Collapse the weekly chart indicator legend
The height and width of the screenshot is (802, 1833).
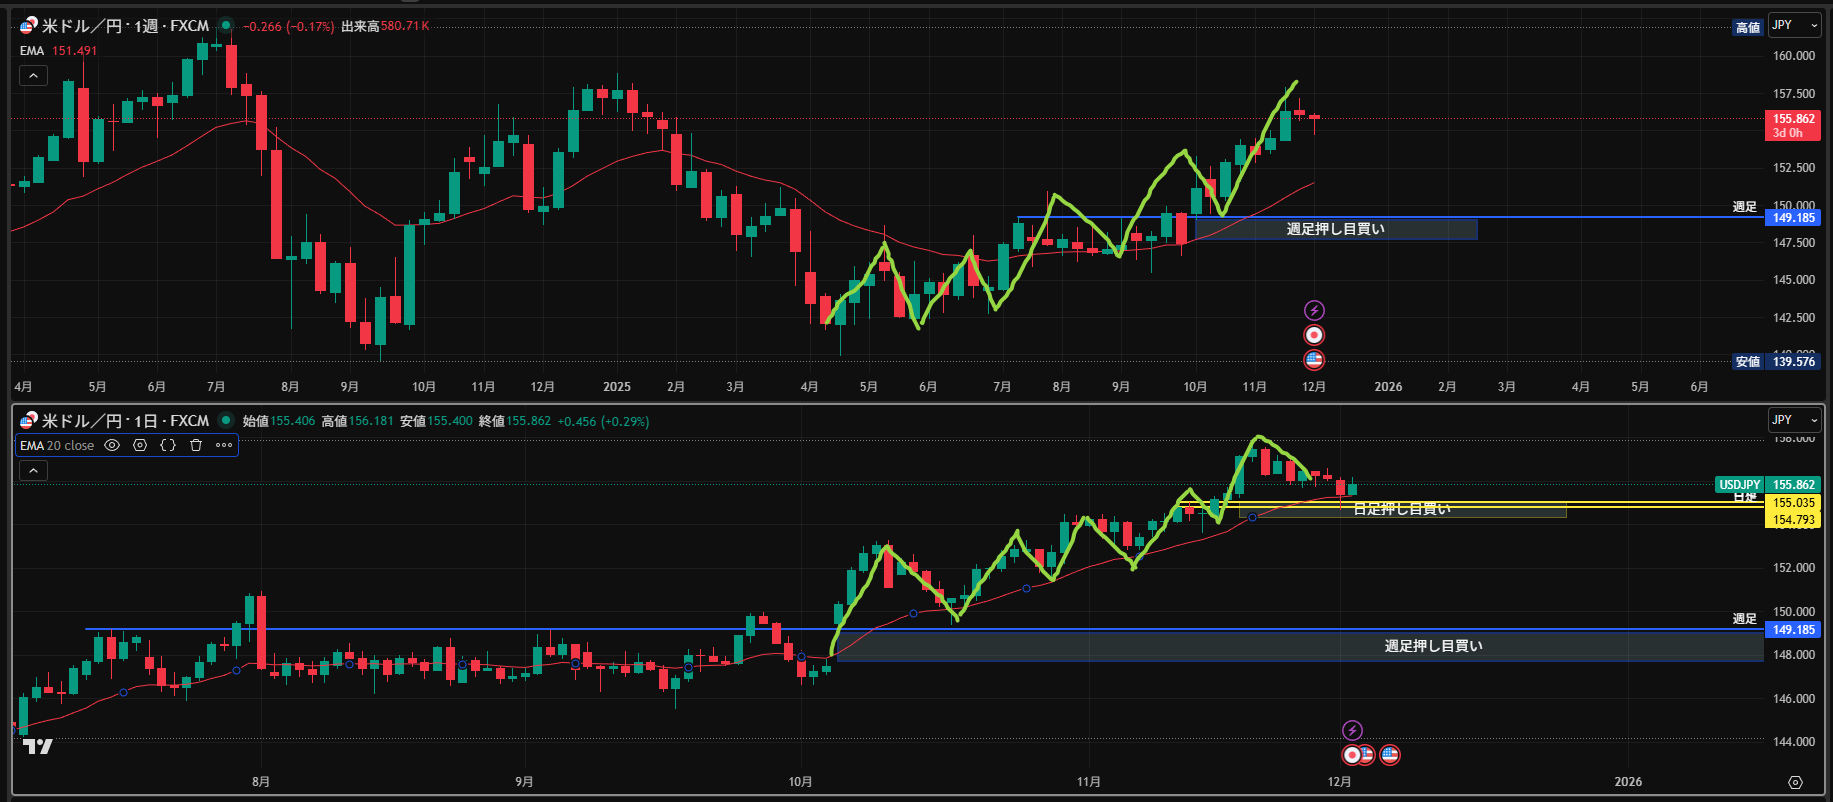click(33, 76)
